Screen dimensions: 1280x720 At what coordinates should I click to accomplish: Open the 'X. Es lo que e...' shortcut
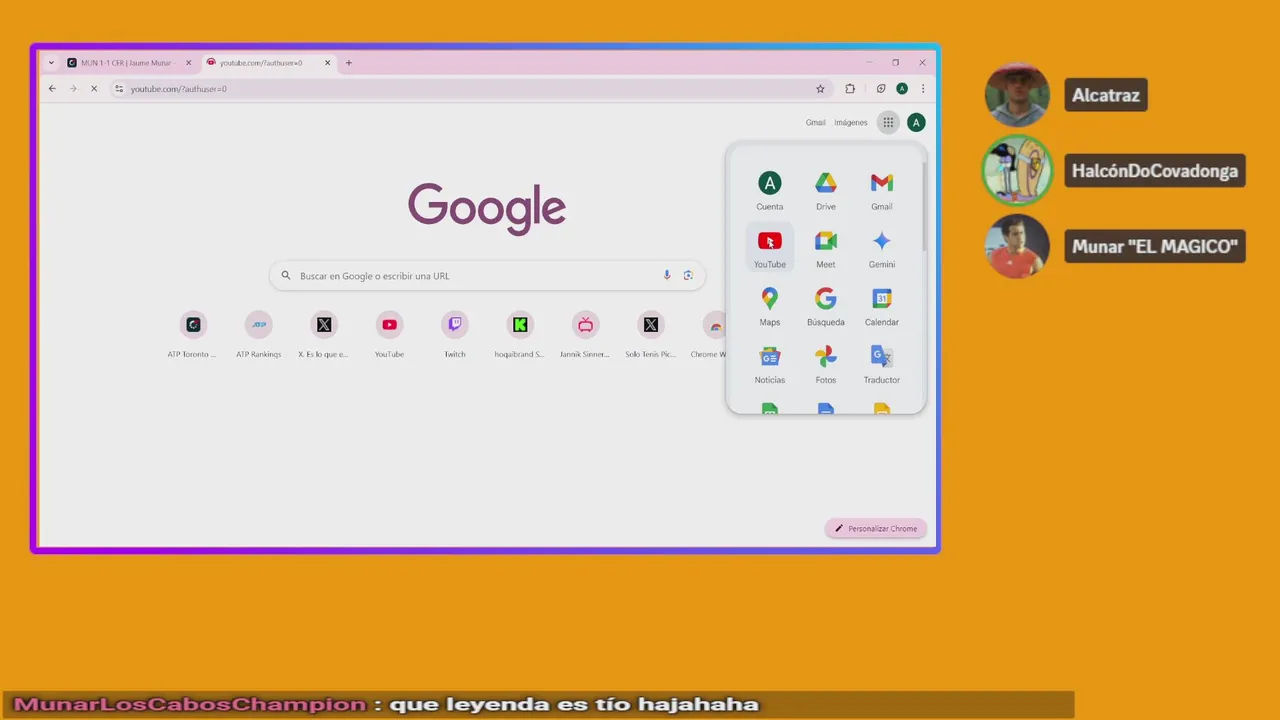[x=323, y=335]
